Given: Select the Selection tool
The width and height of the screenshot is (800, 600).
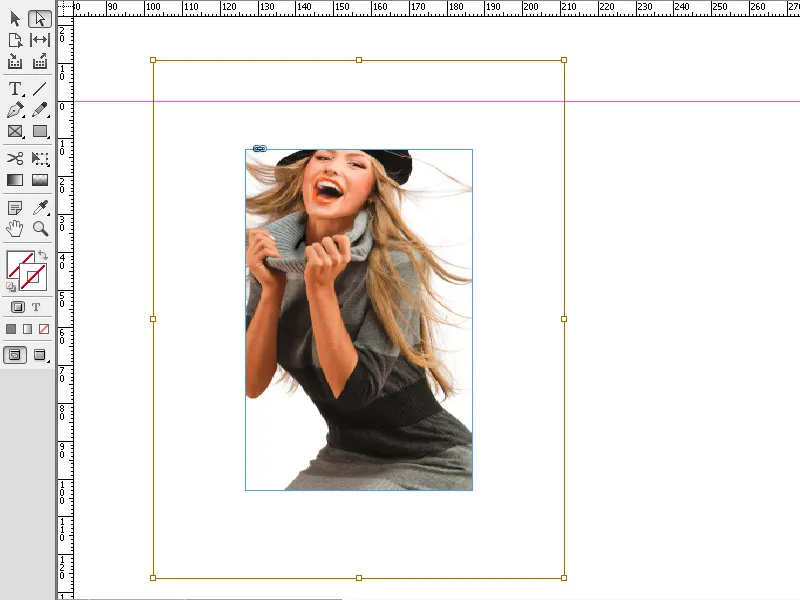Looking at the screenshot, I should (x=14, y=18).
